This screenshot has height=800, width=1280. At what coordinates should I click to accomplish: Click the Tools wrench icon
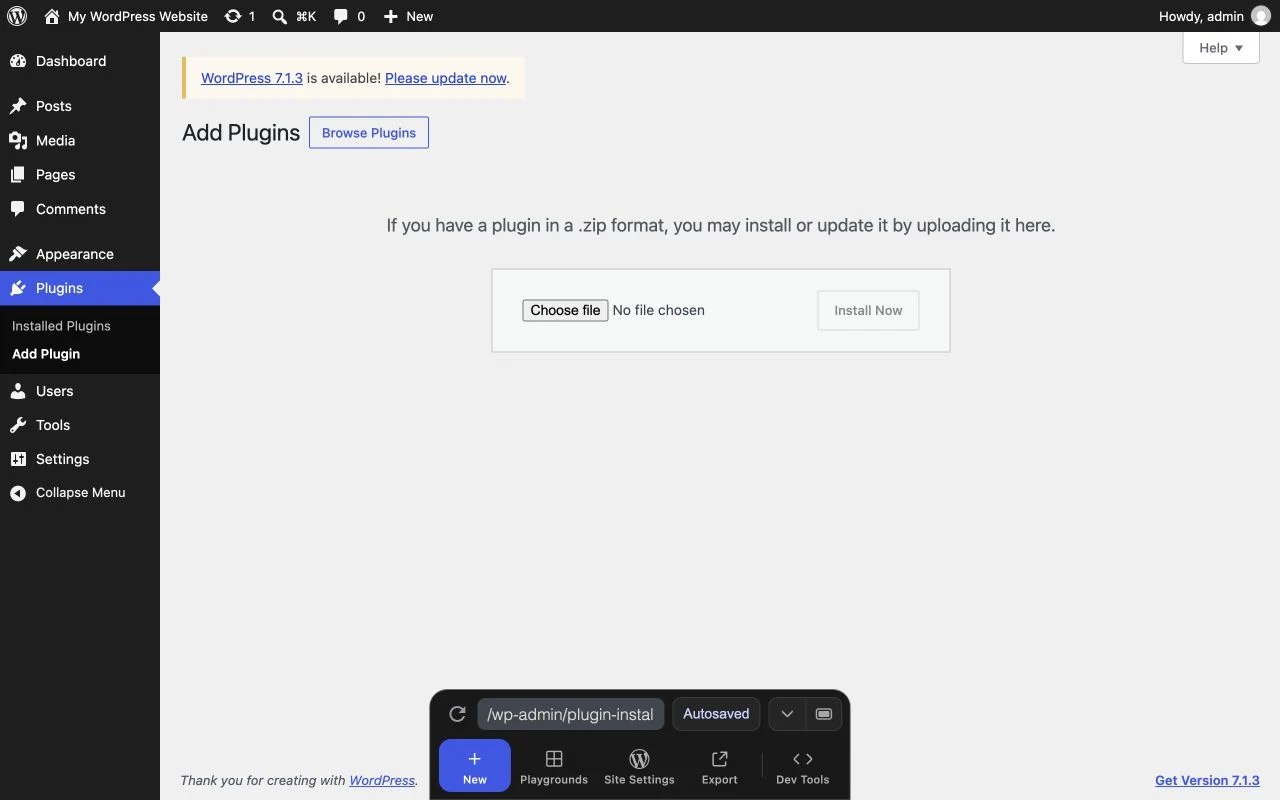(18, 425)
